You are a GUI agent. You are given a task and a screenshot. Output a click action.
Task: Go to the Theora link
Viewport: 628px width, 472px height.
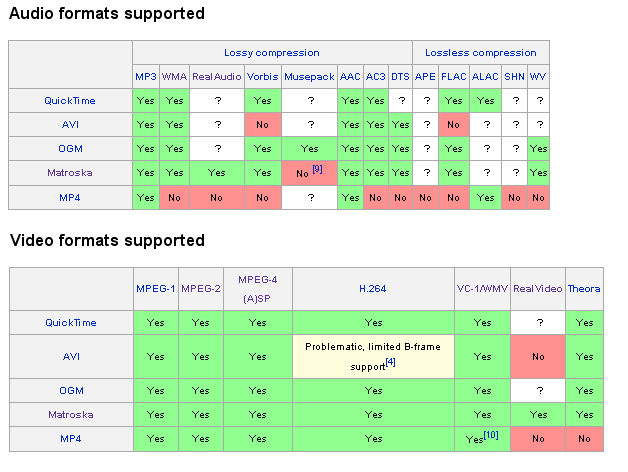click(584, 289)
